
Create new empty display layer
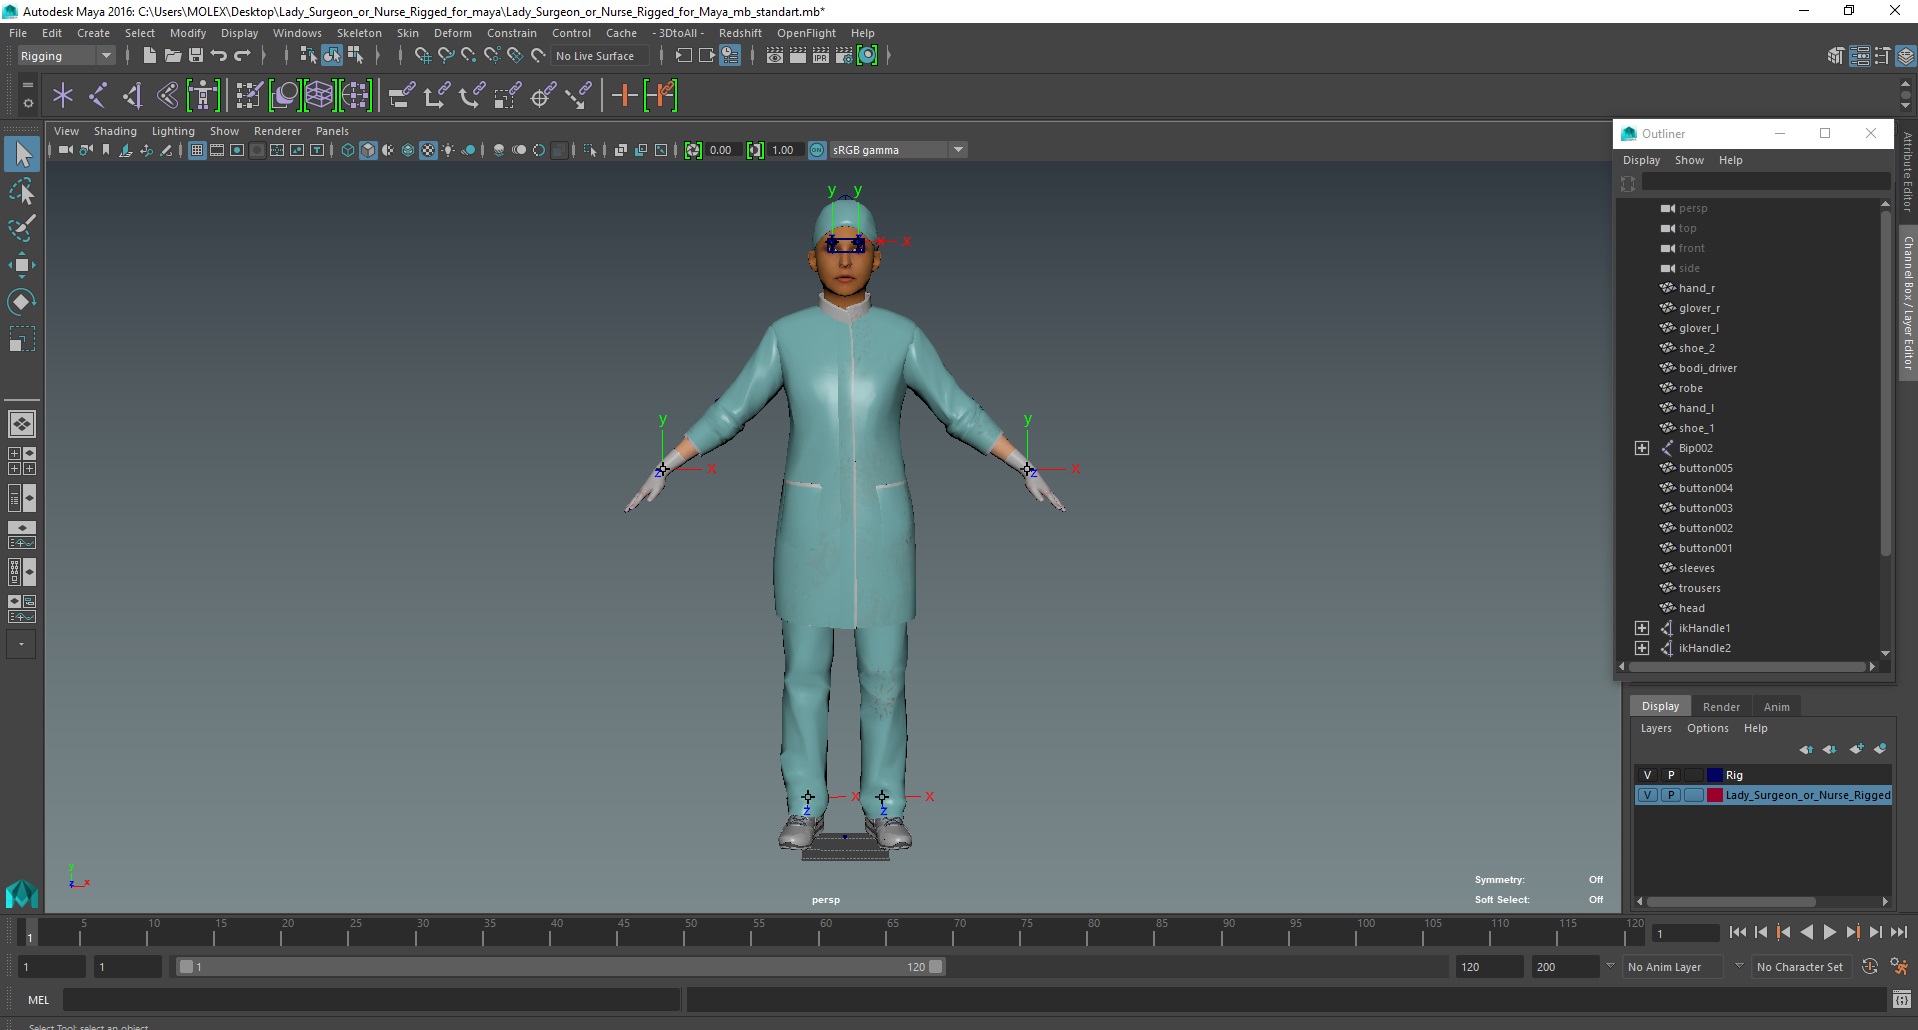click(x=1856, y=749)
